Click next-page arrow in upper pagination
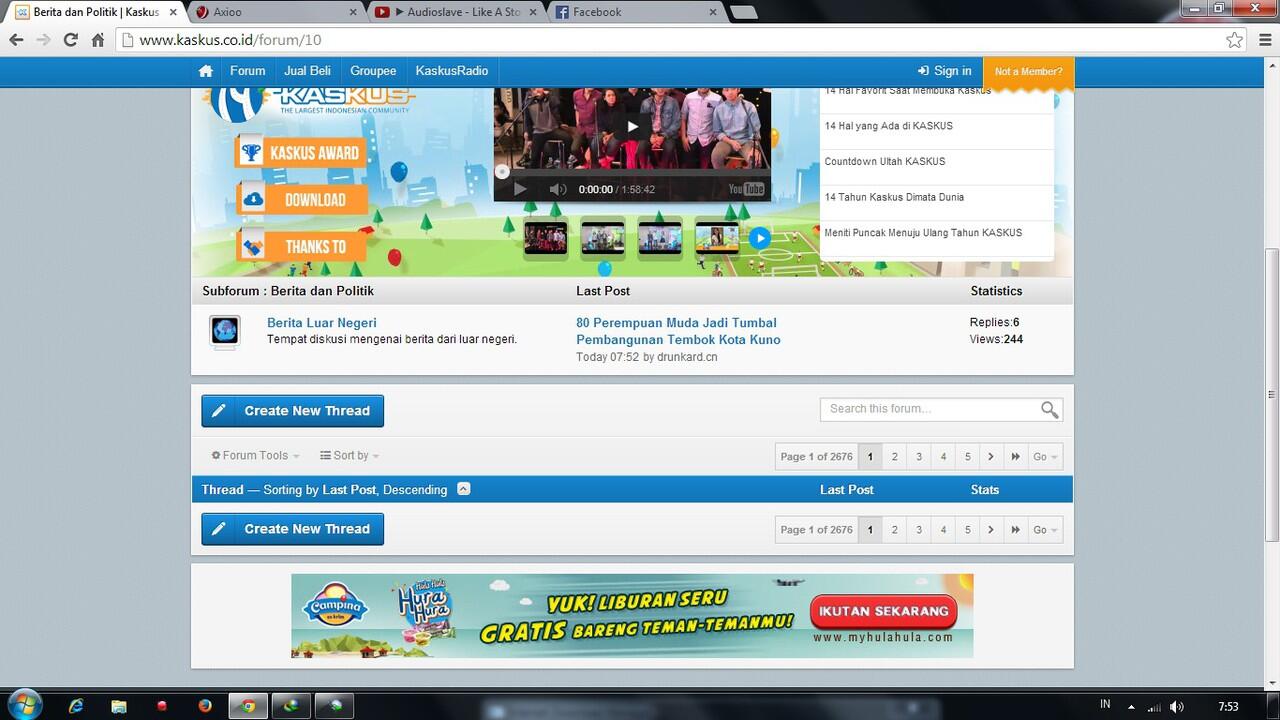 pos(991,457)
